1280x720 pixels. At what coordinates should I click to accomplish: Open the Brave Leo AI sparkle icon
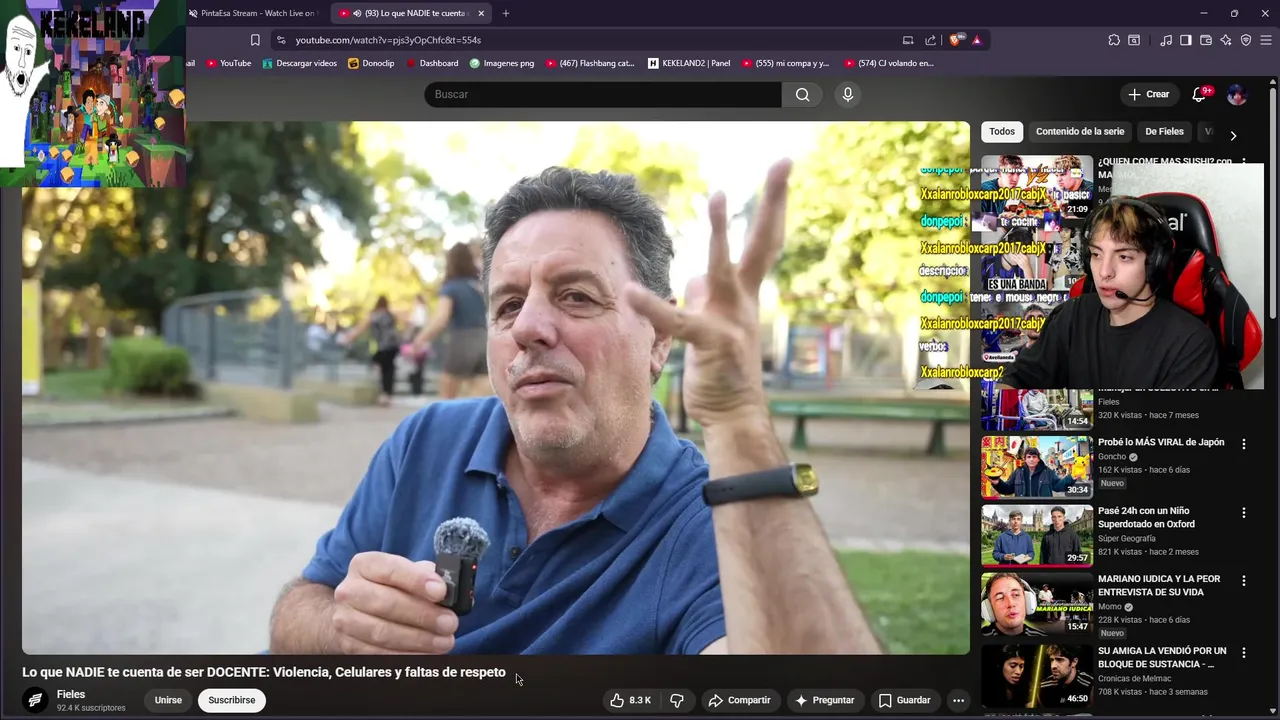click(1226, 40)
